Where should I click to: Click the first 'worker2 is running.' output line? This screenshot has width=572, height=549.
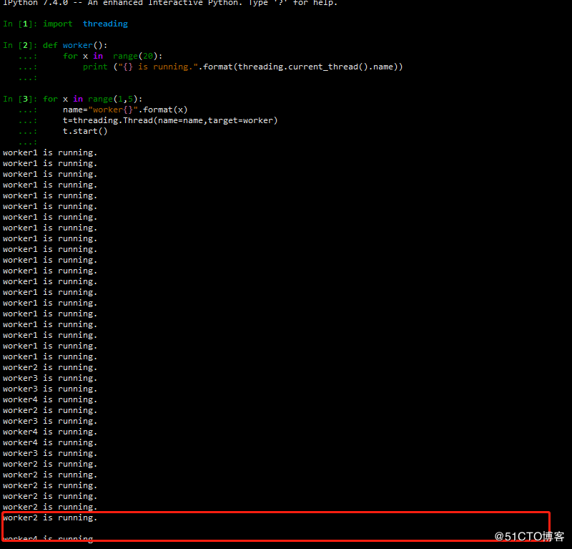[x=50, y=368]
